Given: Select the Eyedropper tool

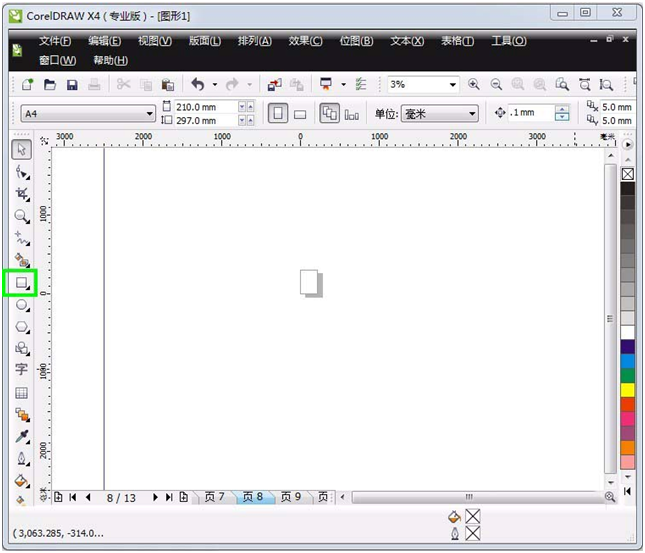Looking at the screenshot, I should click(21, 437).
